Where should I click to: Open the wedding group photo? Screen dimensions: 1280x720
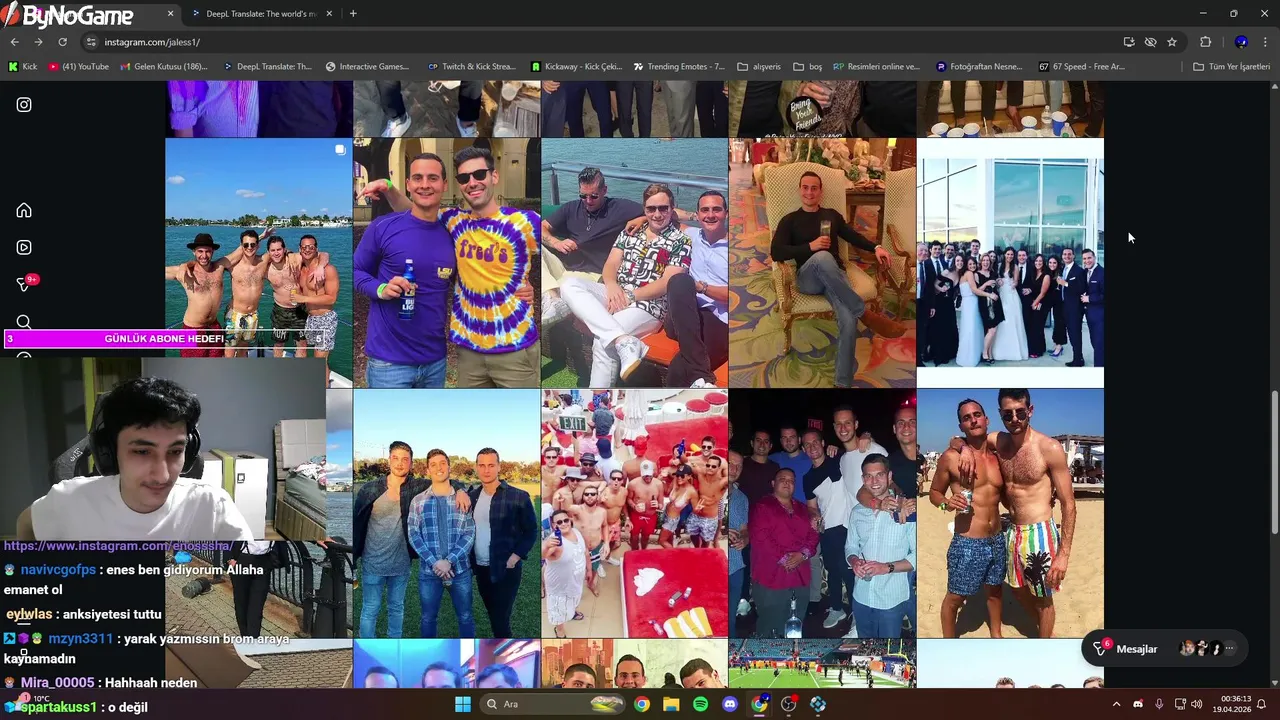[1010, 263]
